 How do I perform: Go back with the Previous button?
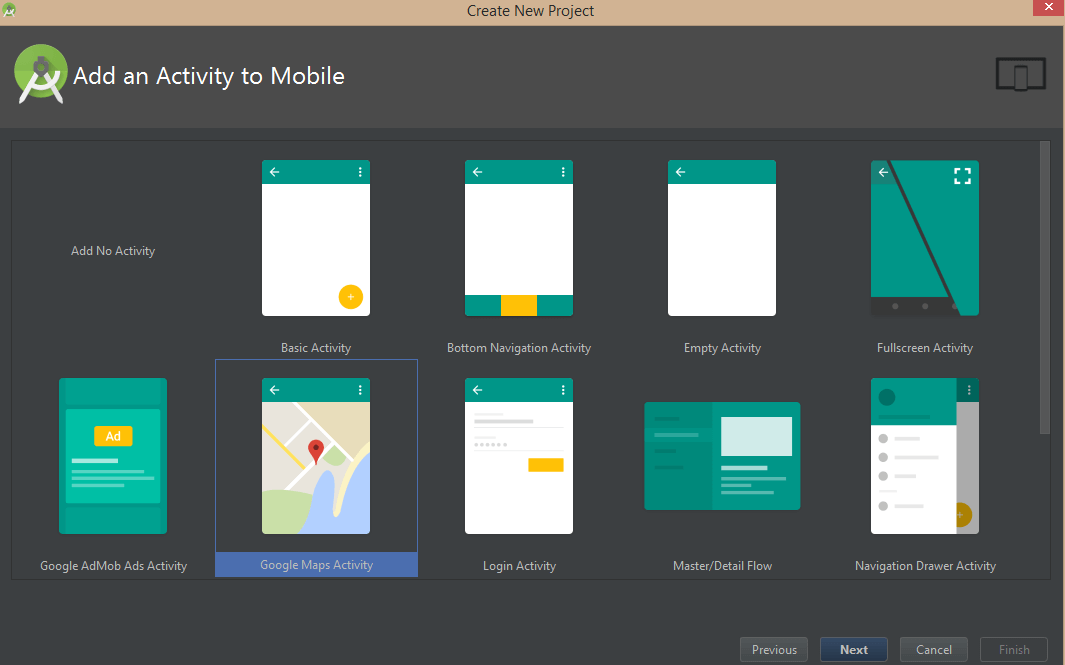coord(774,649)
